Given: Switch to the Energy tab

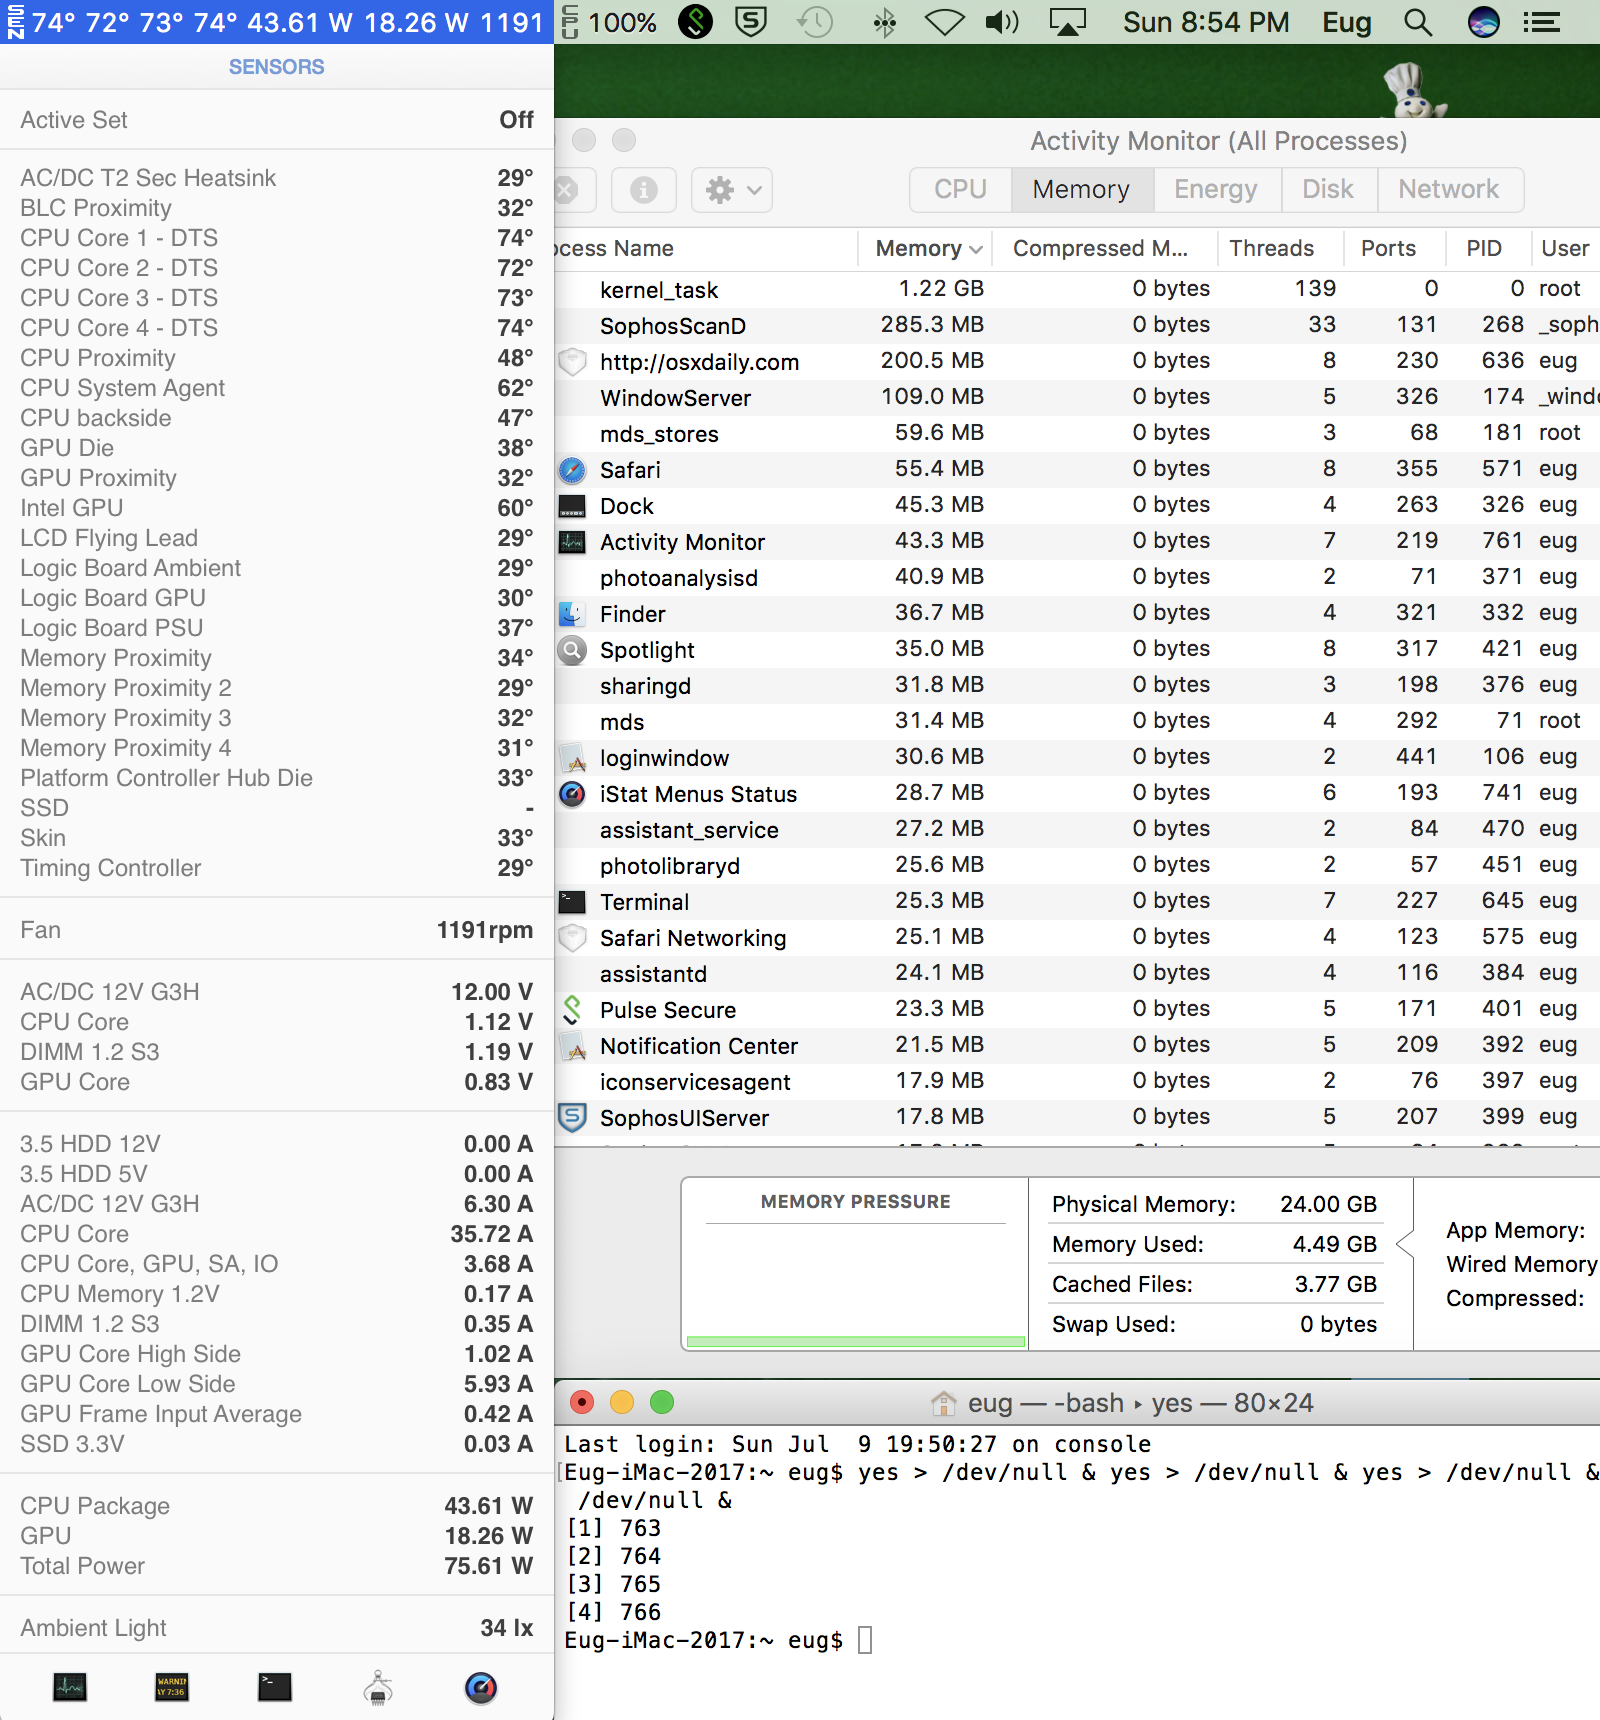Looking at the screenshot, I should click(1215, 190).
